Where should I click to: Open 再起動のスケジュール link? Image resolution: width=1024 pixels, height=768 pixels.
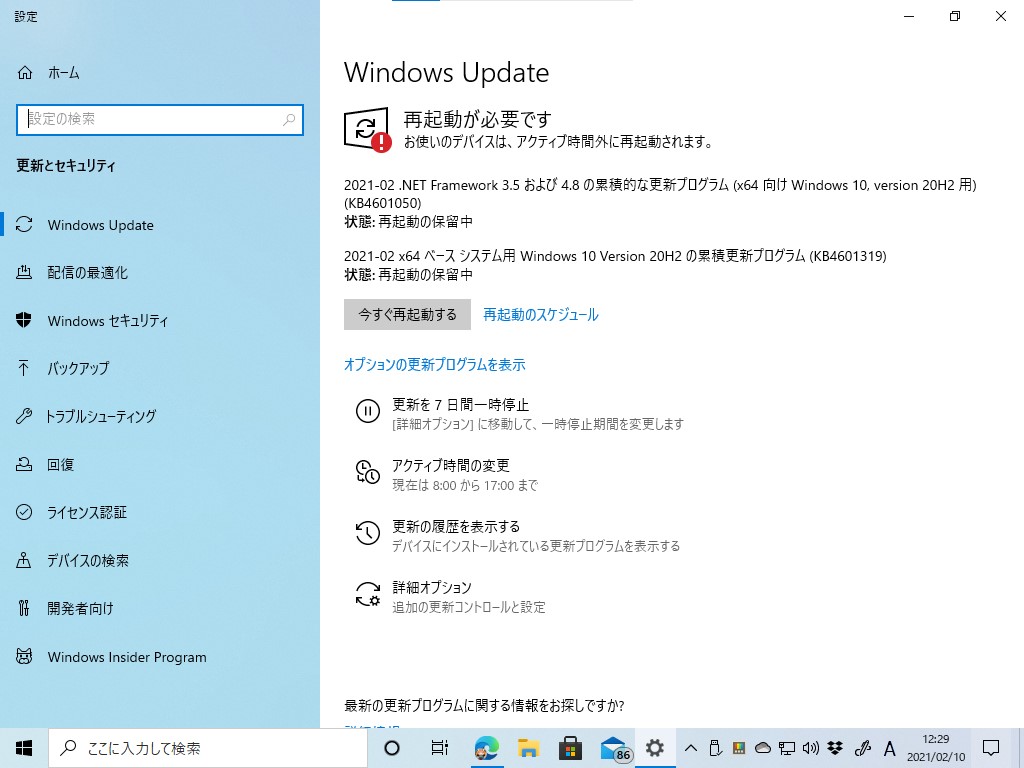[x=541, y=315]
